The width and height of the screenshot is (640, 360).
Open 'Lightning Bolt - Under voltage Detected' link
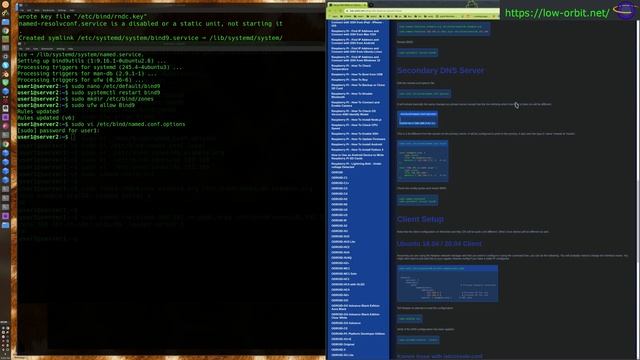click(356, 165)
